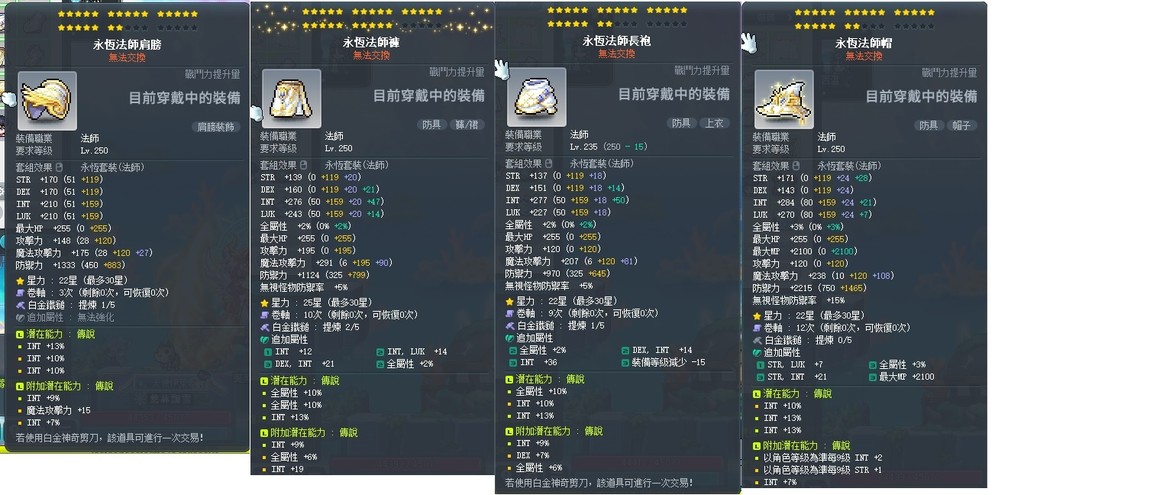Click the gold star row above 永恆法師褲
1150x495 pixels.
(x=373, y=12)
